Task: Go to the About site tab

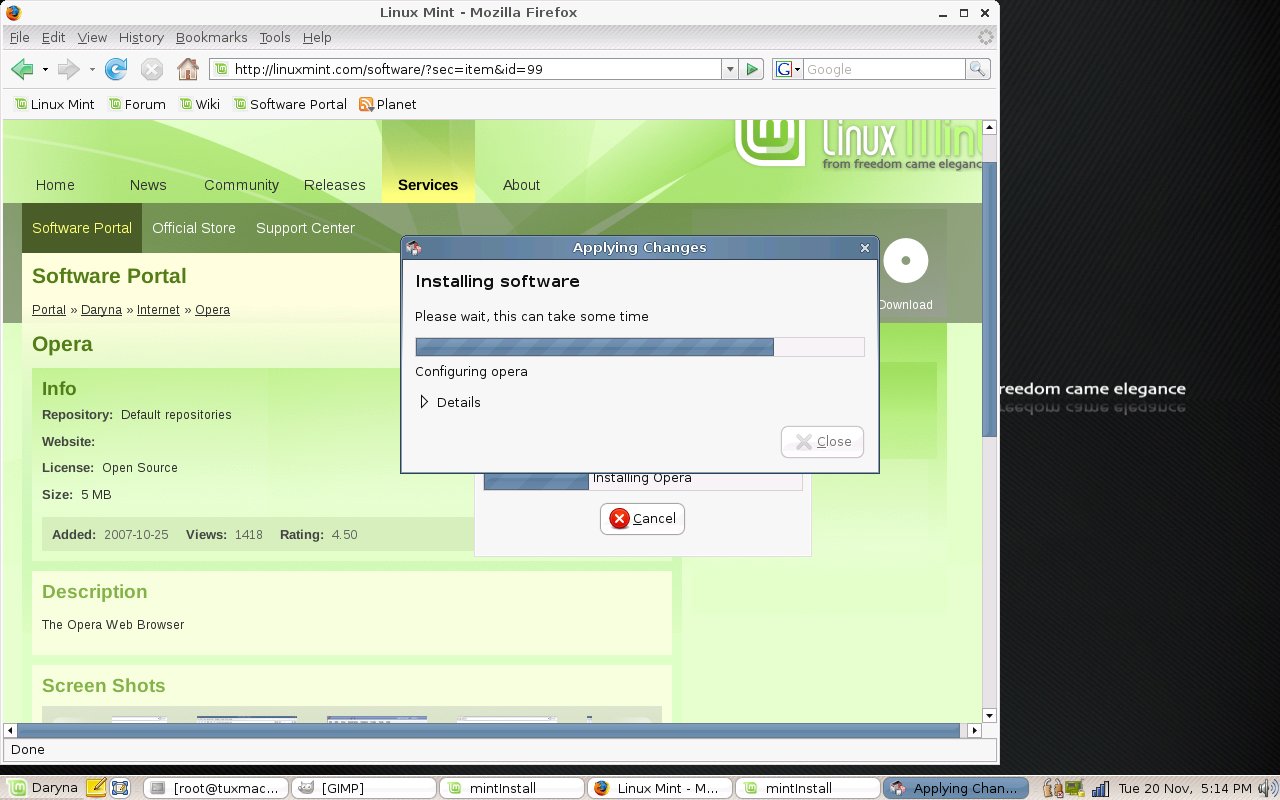Action: point(521,185)
